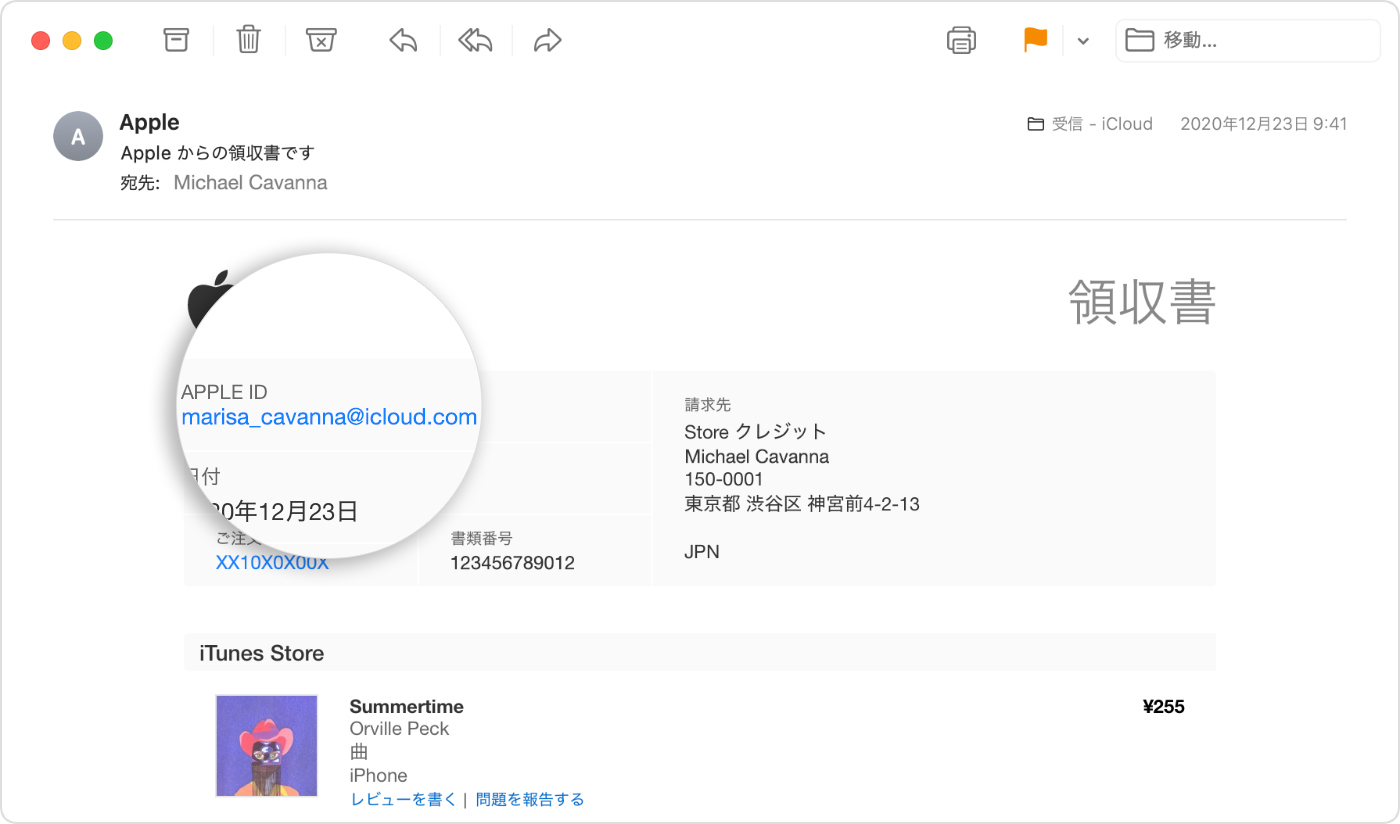Screen dimensions: 1400x824
Task: Open the flag color dropdown arrow
Action: click(x=1082, y=41)
